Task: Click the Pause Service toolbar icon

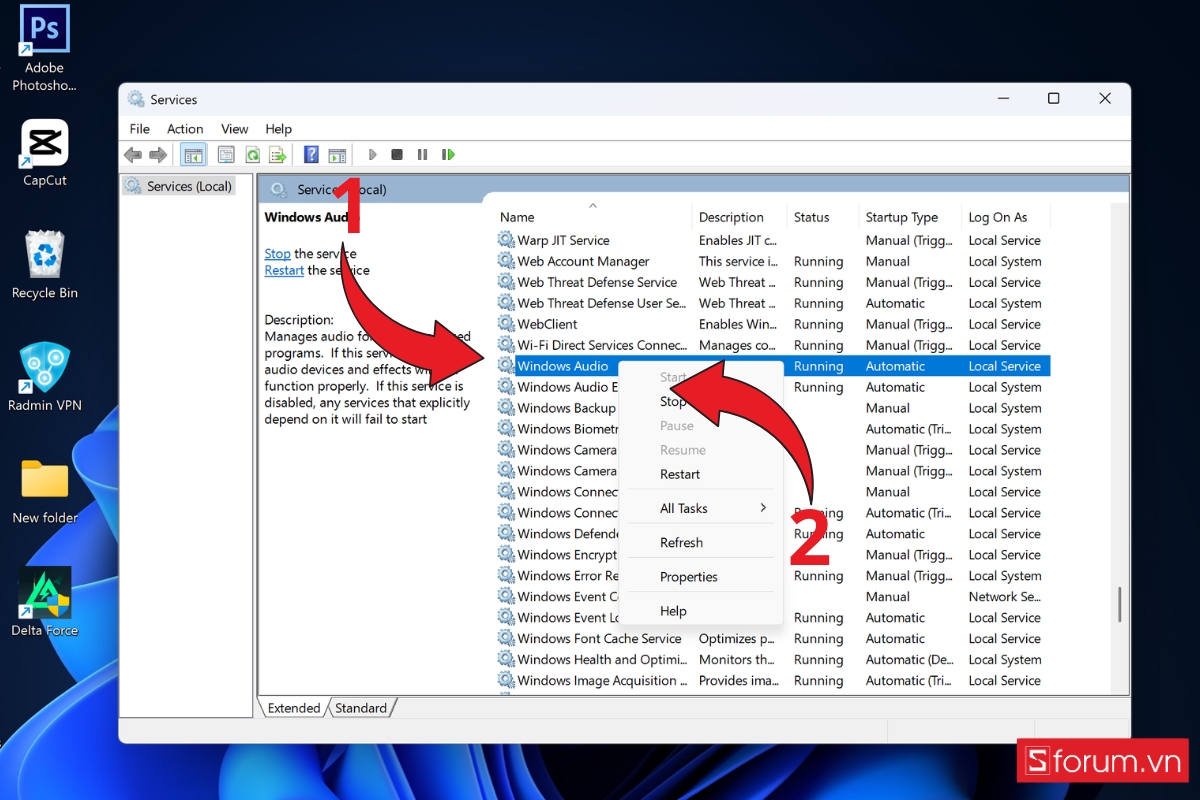Action: [x=422, y=155]
